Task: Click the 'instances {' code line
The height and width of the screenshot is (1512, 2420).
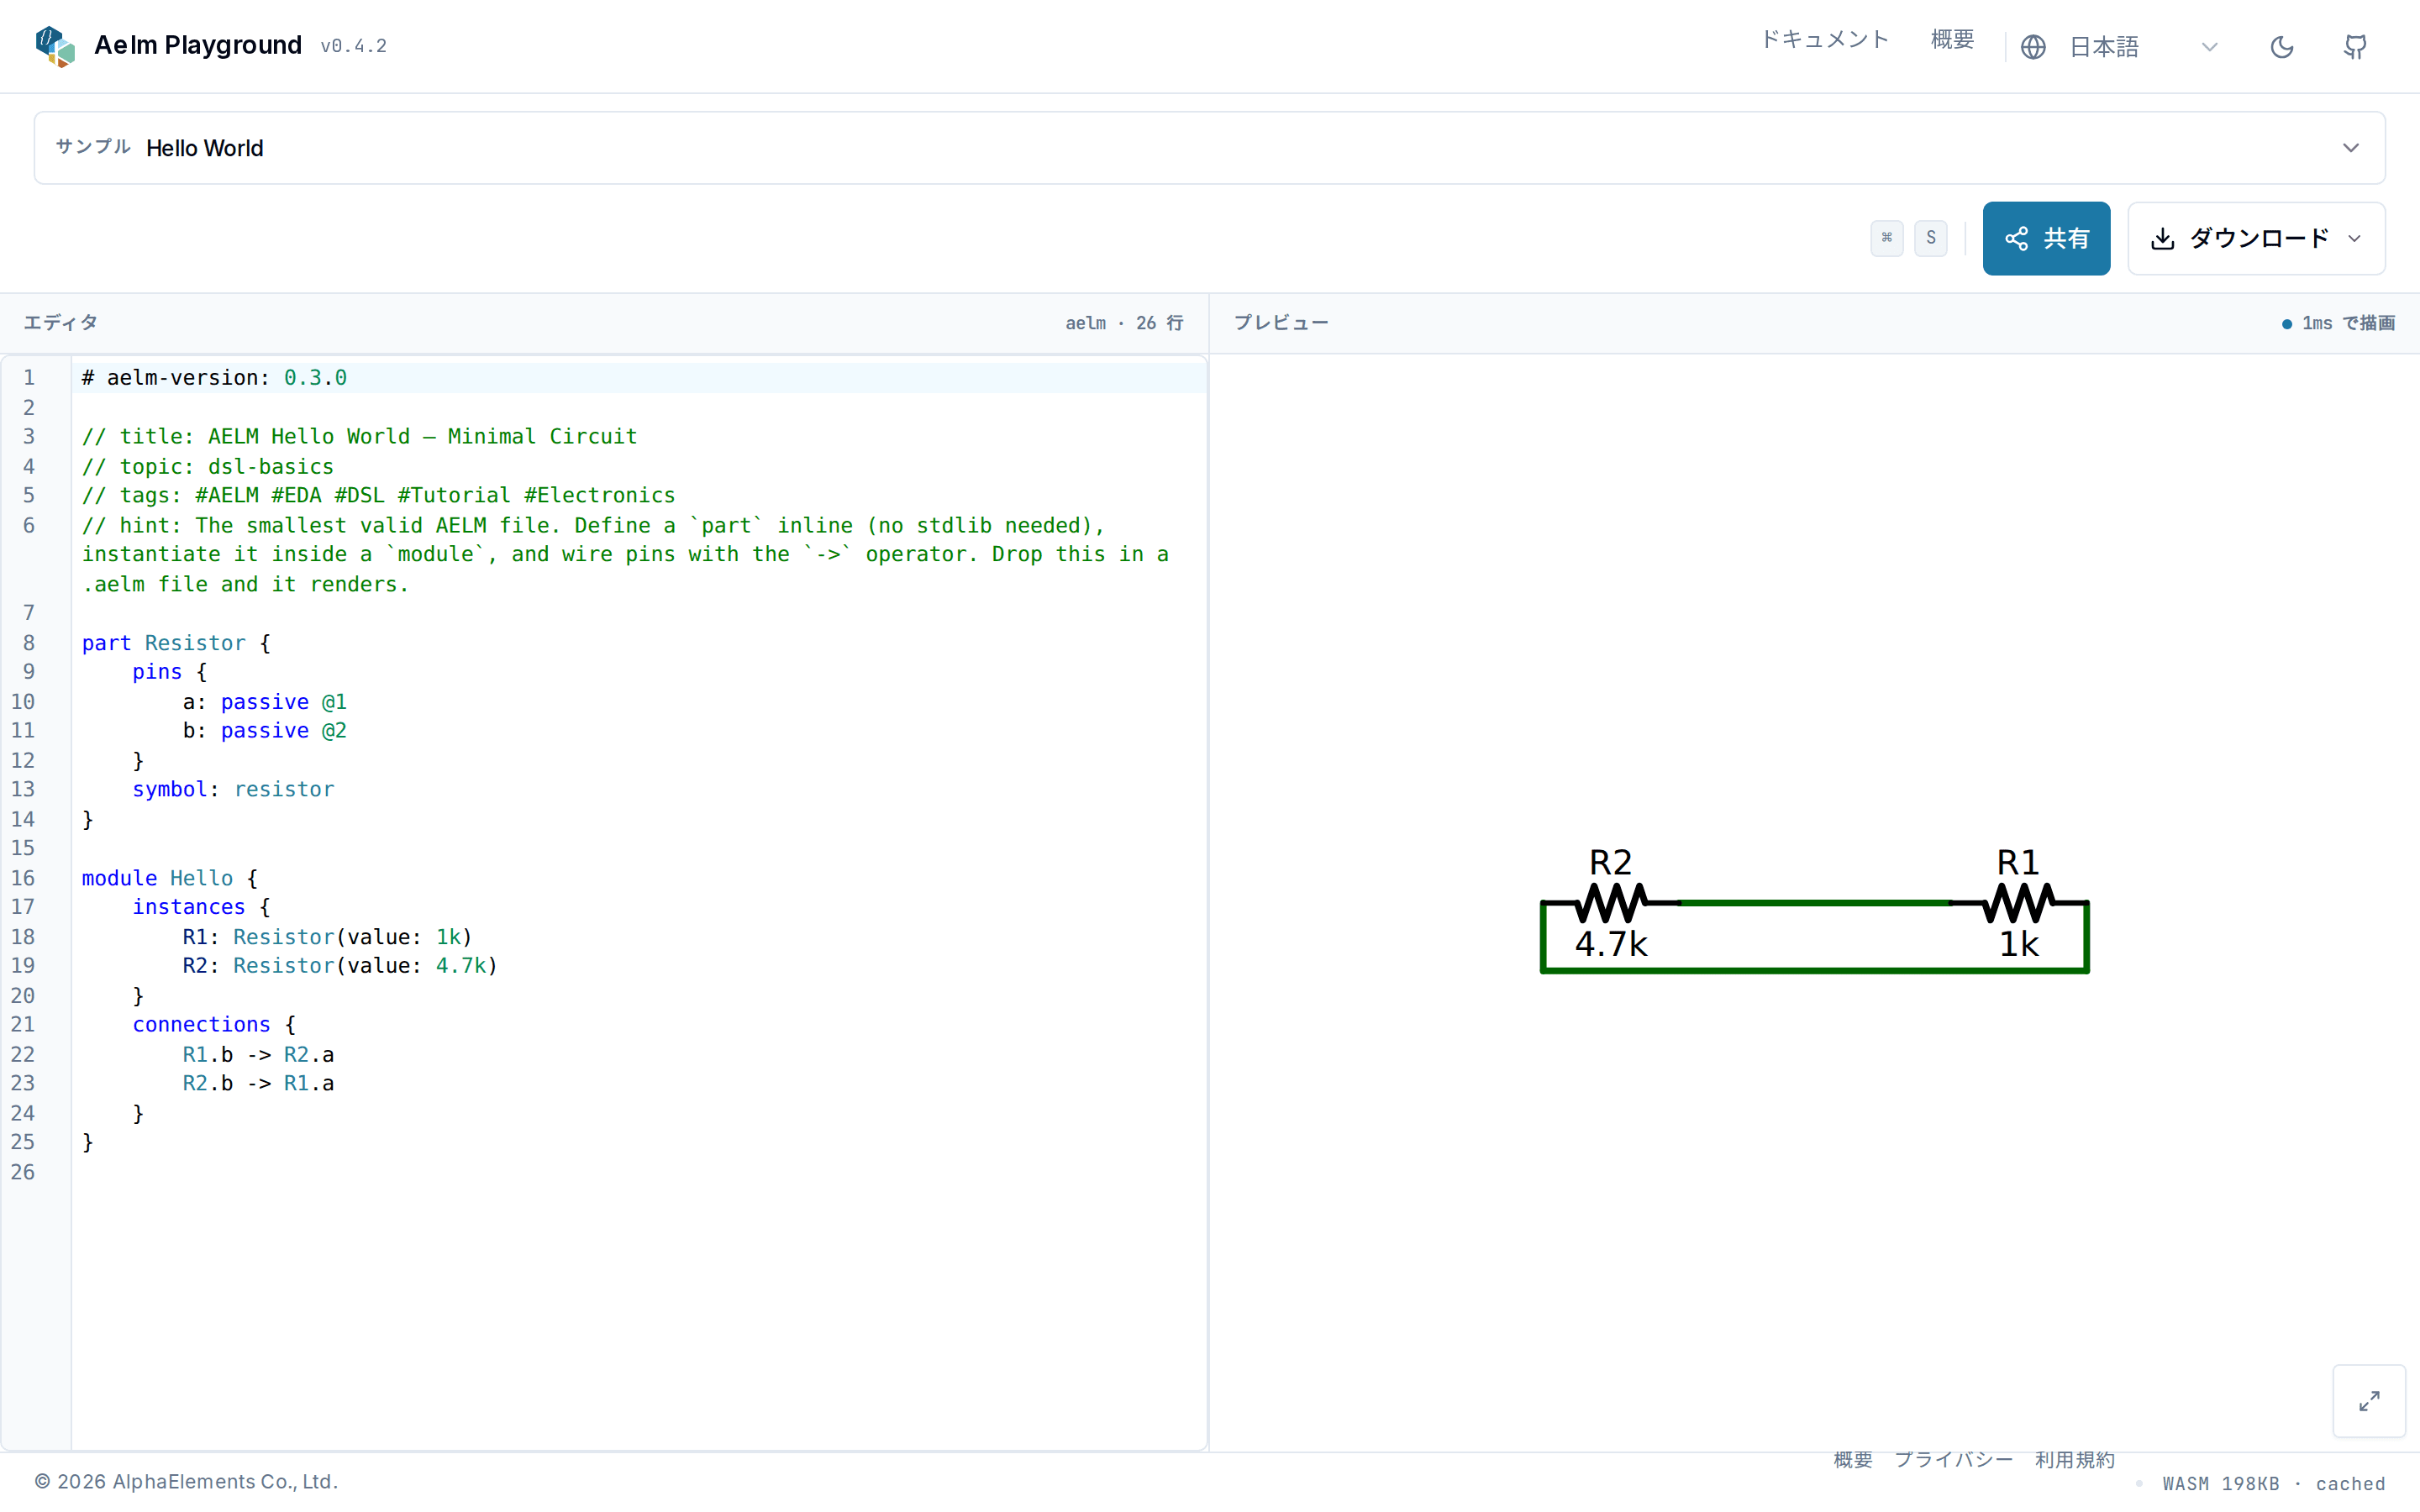Action: point(201,907)
